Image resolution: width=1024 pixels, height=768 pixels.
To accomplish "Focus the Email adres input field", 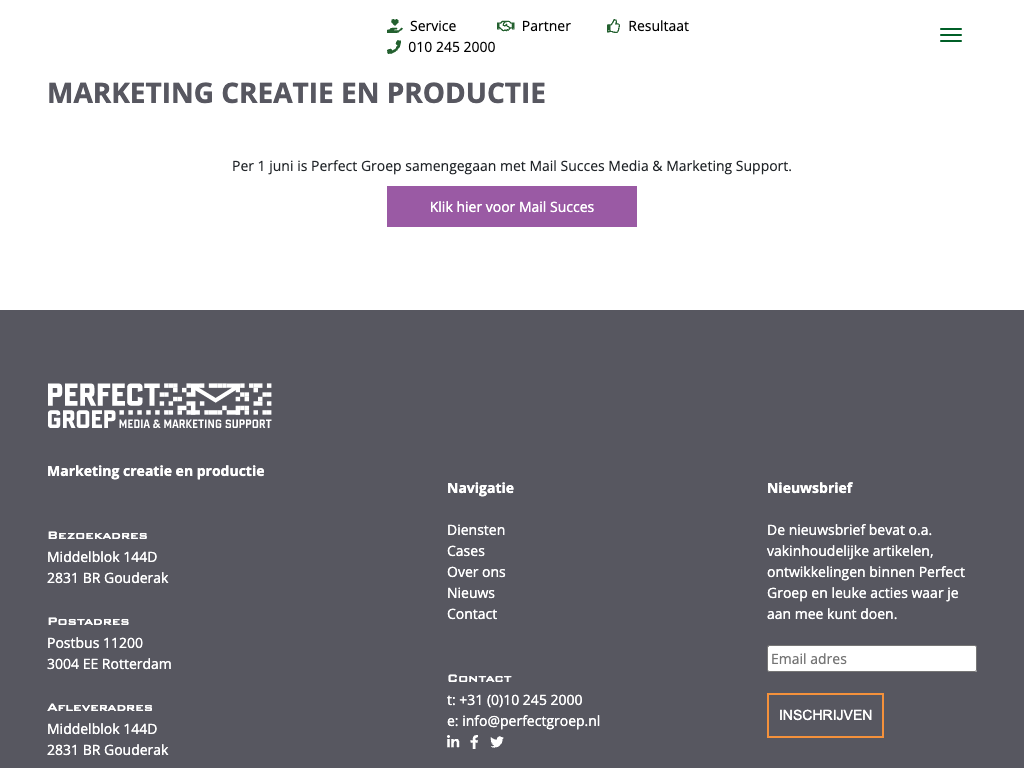I will [x=871, y=658].
